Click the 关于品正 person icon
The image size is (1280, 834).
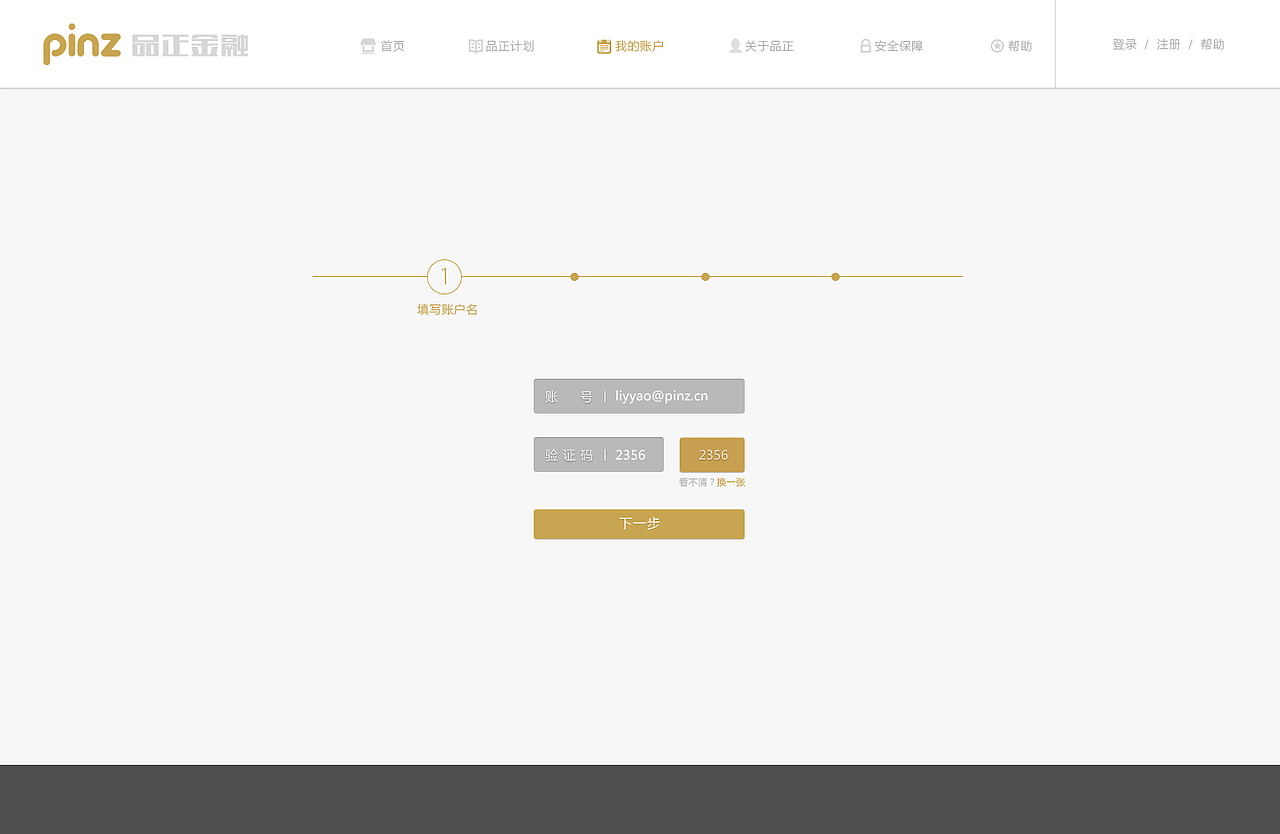point(735,46)
